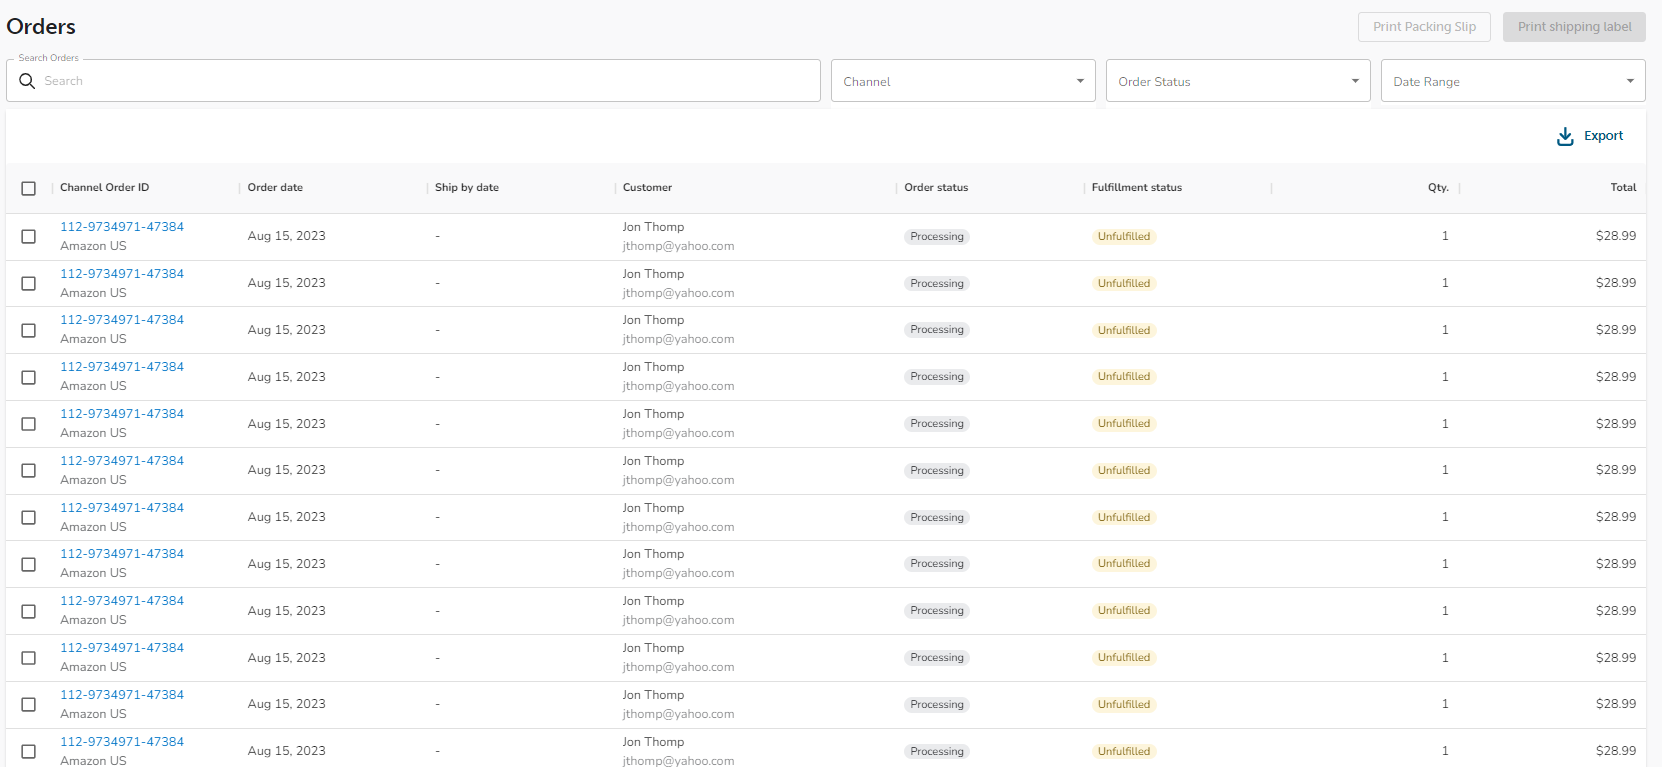Tick the checkbox of the third order row

coord(29,330)
